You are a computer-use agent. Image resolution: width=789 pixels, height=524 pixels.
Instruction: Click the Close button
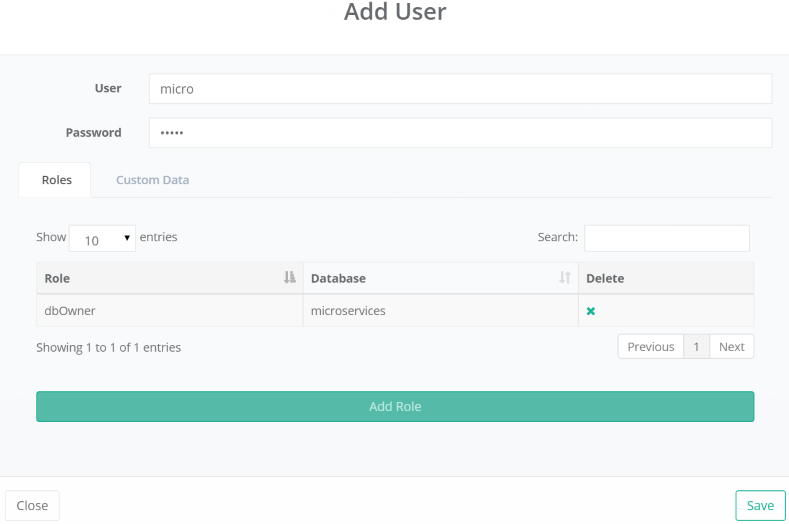pos(32,505)
